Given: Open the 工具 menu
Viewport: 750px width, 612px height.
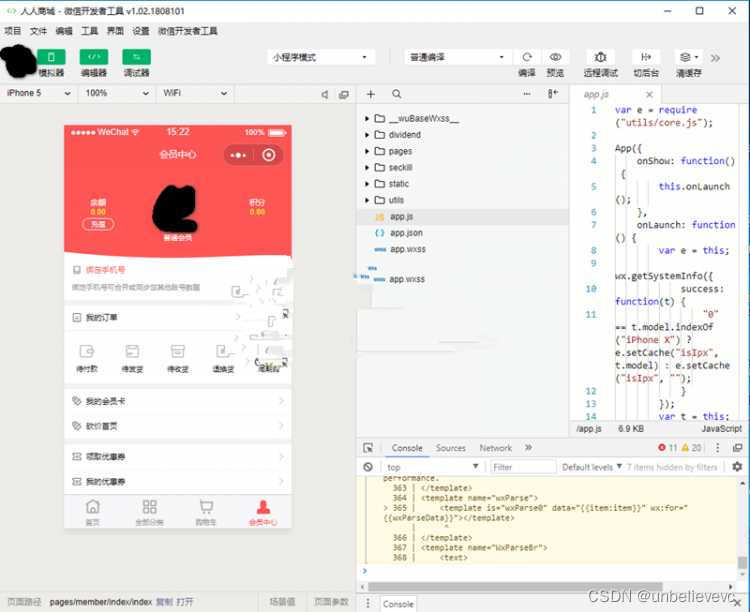Looking at the screenshot, I should tap(89, 31).
